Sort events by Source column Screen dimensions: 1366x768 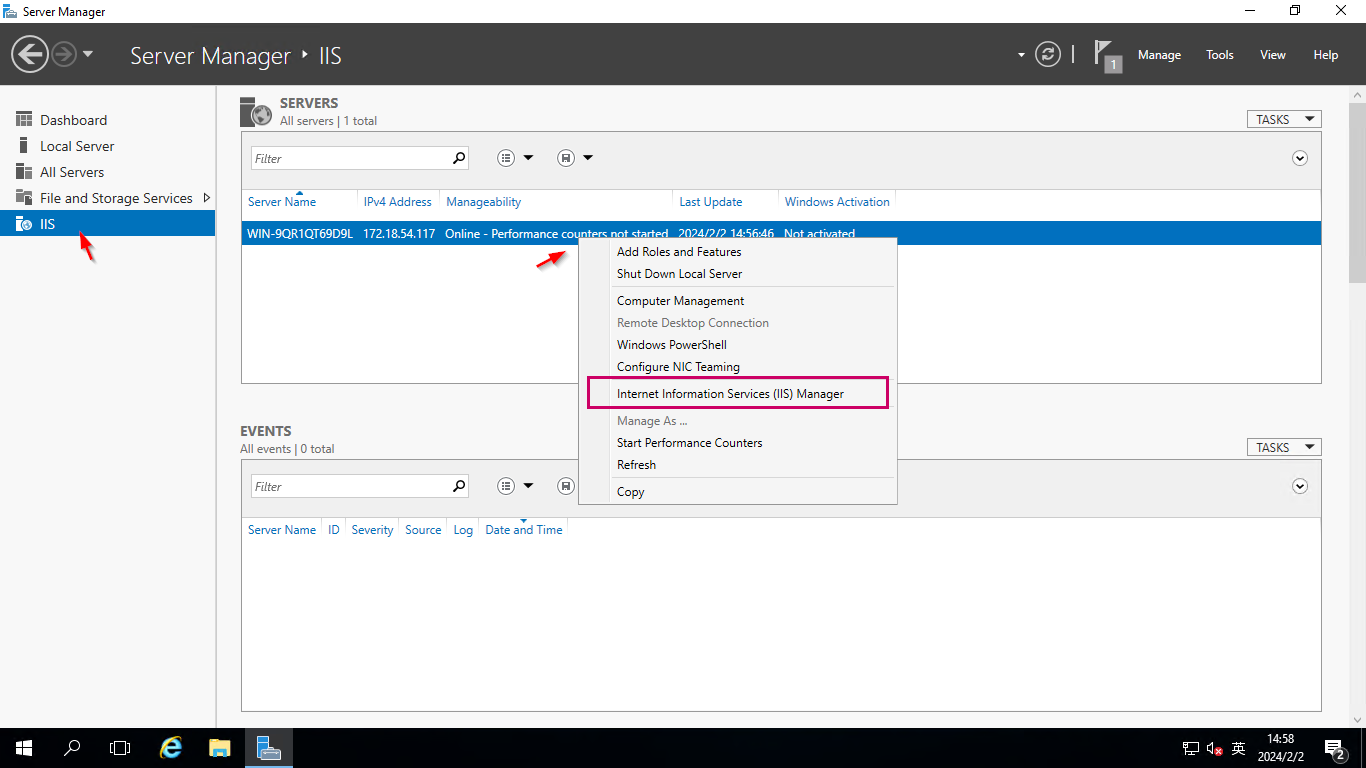click(x=423, y=530)
